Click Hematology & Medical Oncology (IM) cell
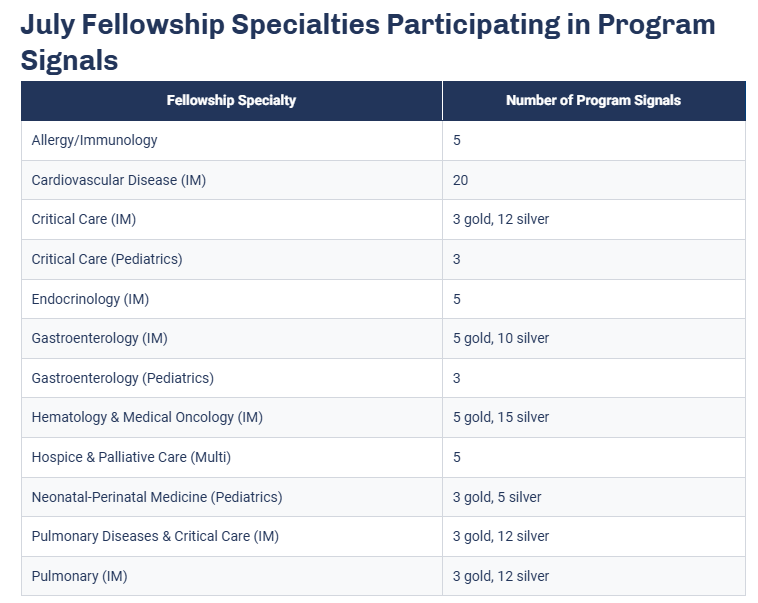The image size is (758, 603). [x=232, y=417]
